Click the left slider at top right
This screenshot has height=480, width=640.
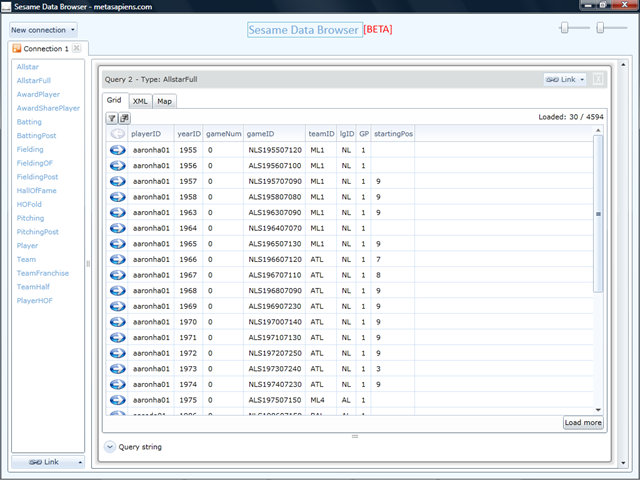click(568, 28)
